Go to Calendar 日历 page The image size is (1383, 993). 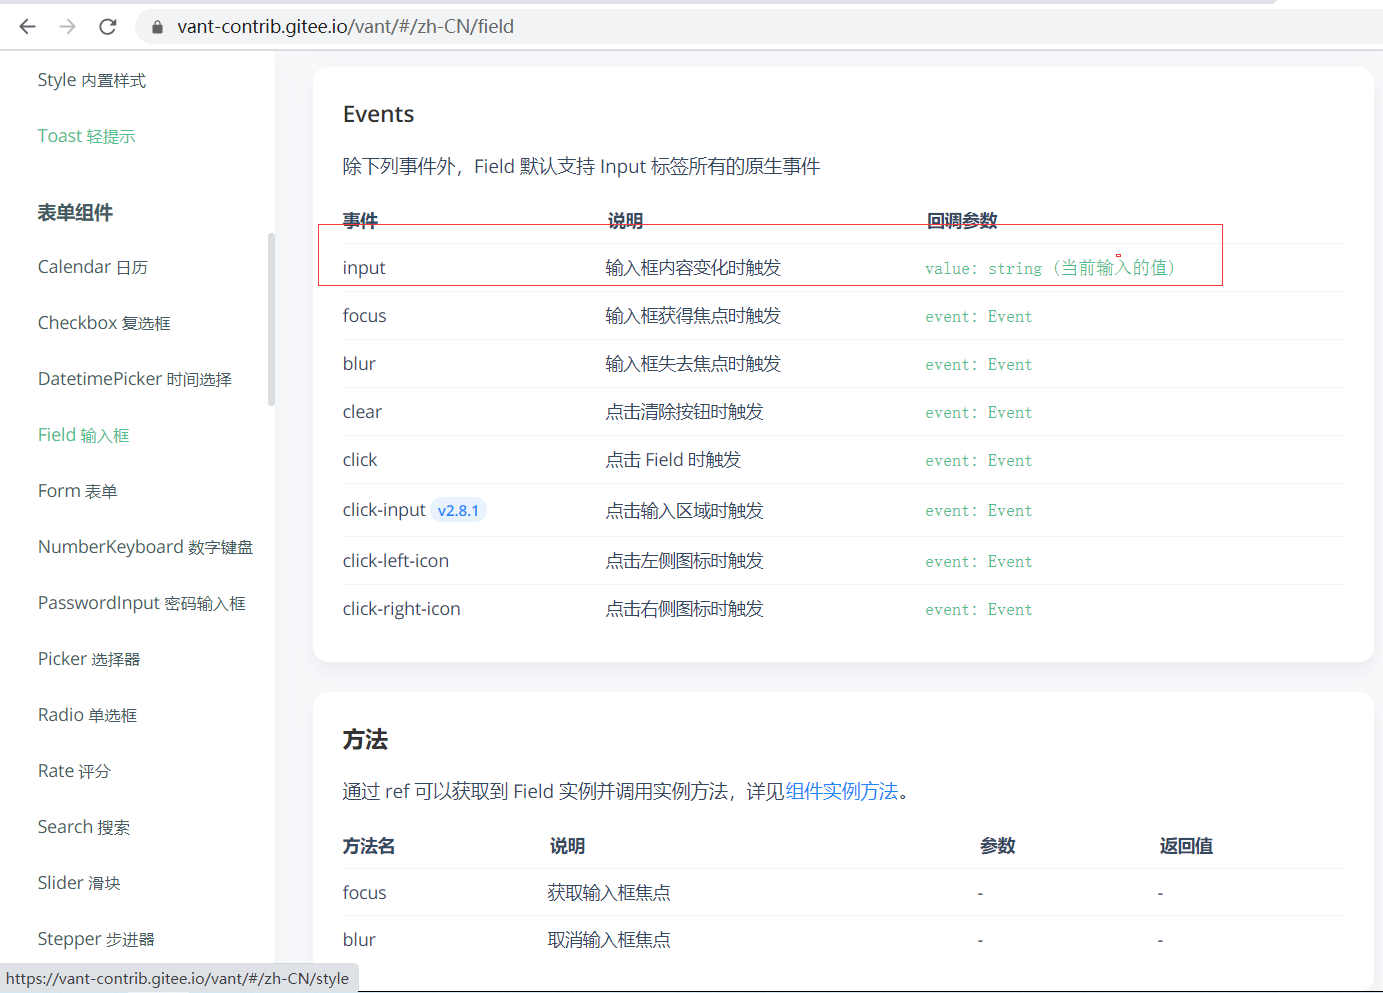tap(92, 267)
